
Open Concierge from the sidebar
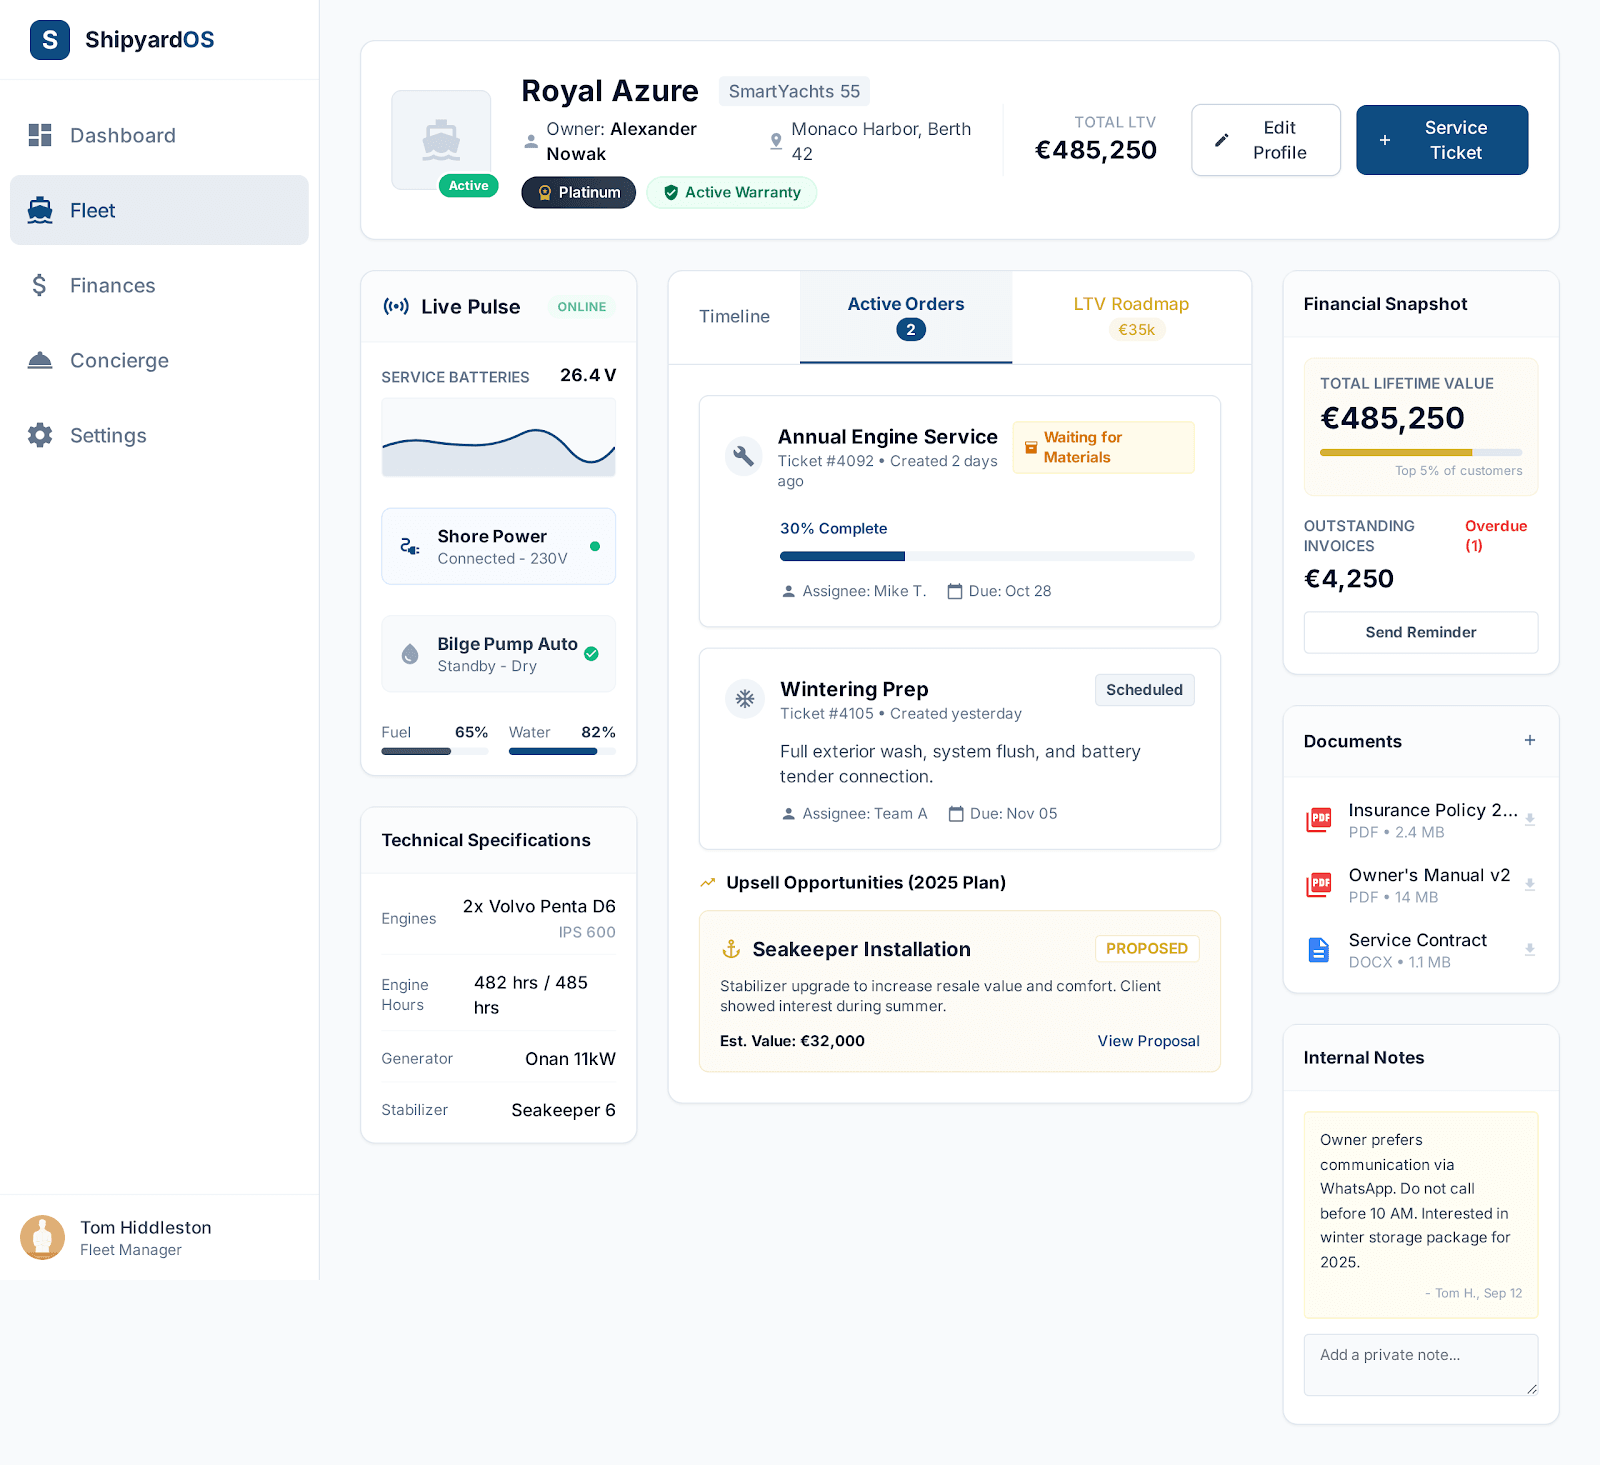coord(119,361)
